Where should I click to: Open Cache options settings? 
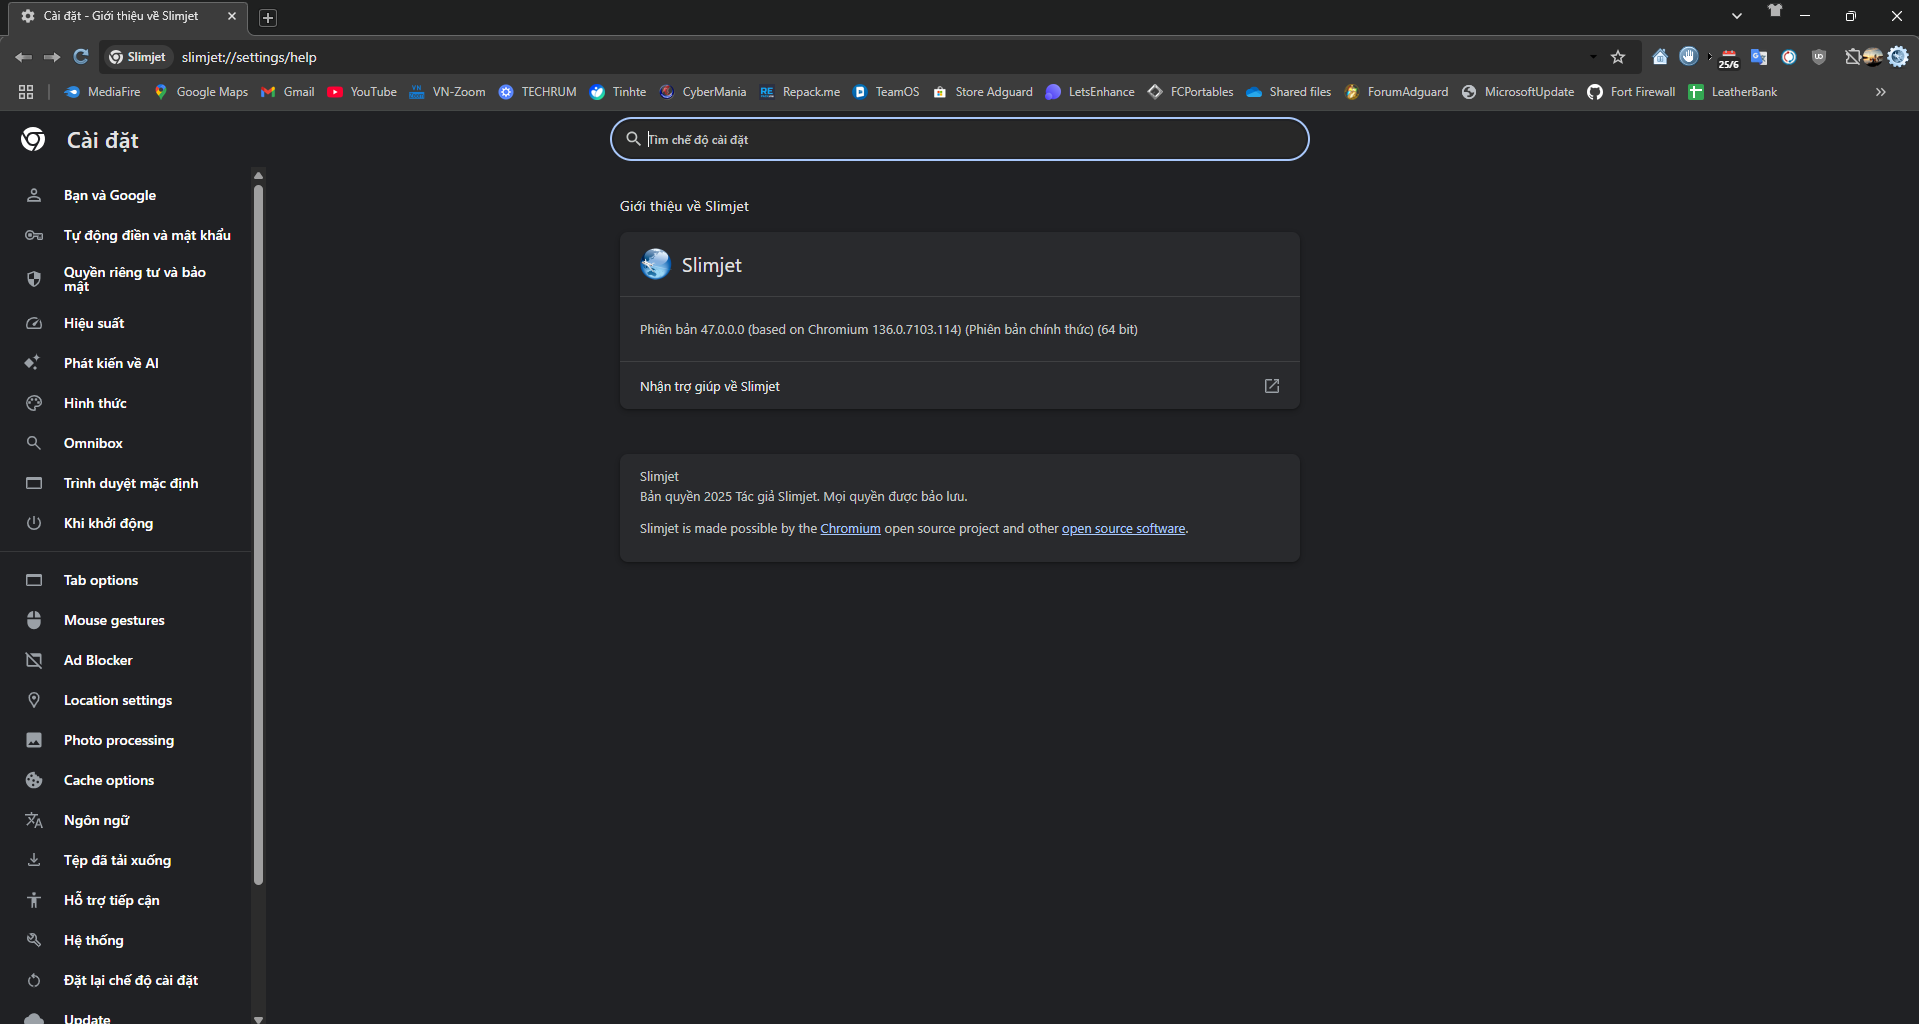[x=108, y=780]
